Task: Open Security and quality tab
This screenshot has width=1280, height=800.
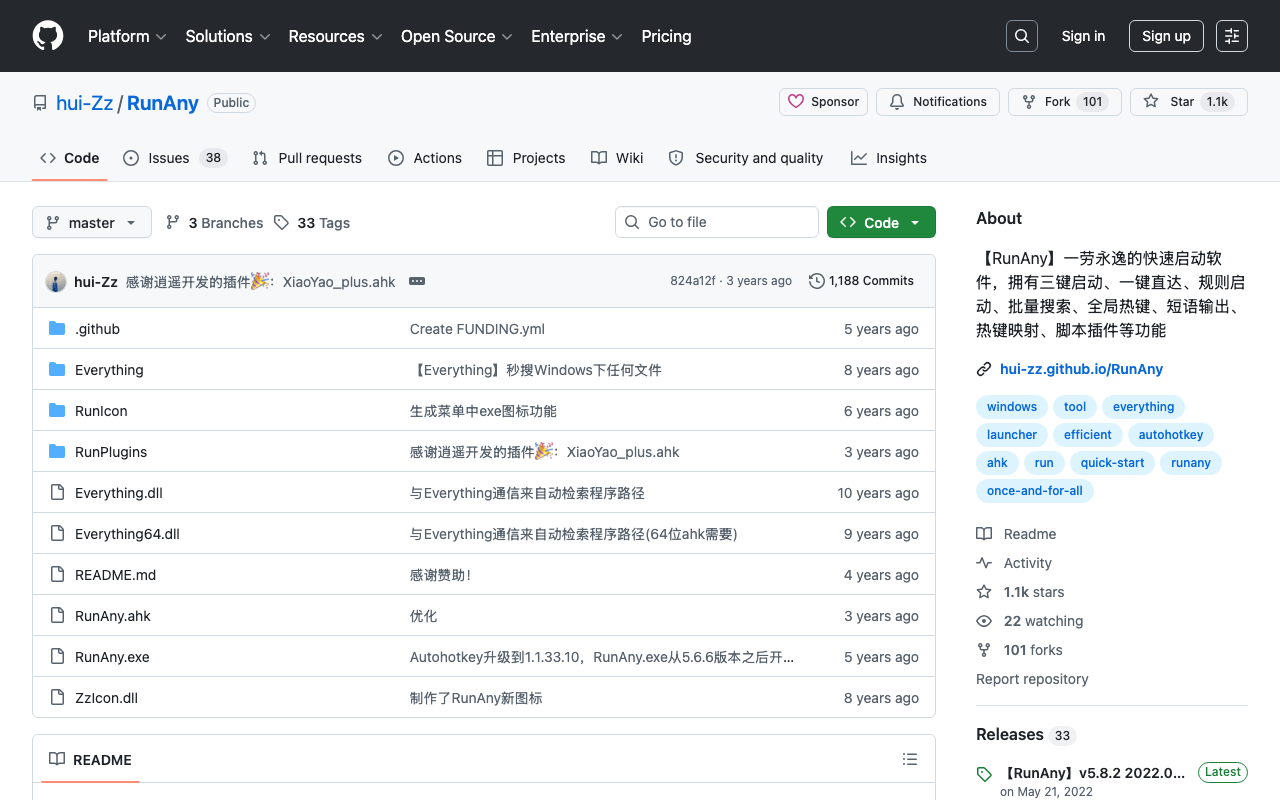Action: coord(746,158)
